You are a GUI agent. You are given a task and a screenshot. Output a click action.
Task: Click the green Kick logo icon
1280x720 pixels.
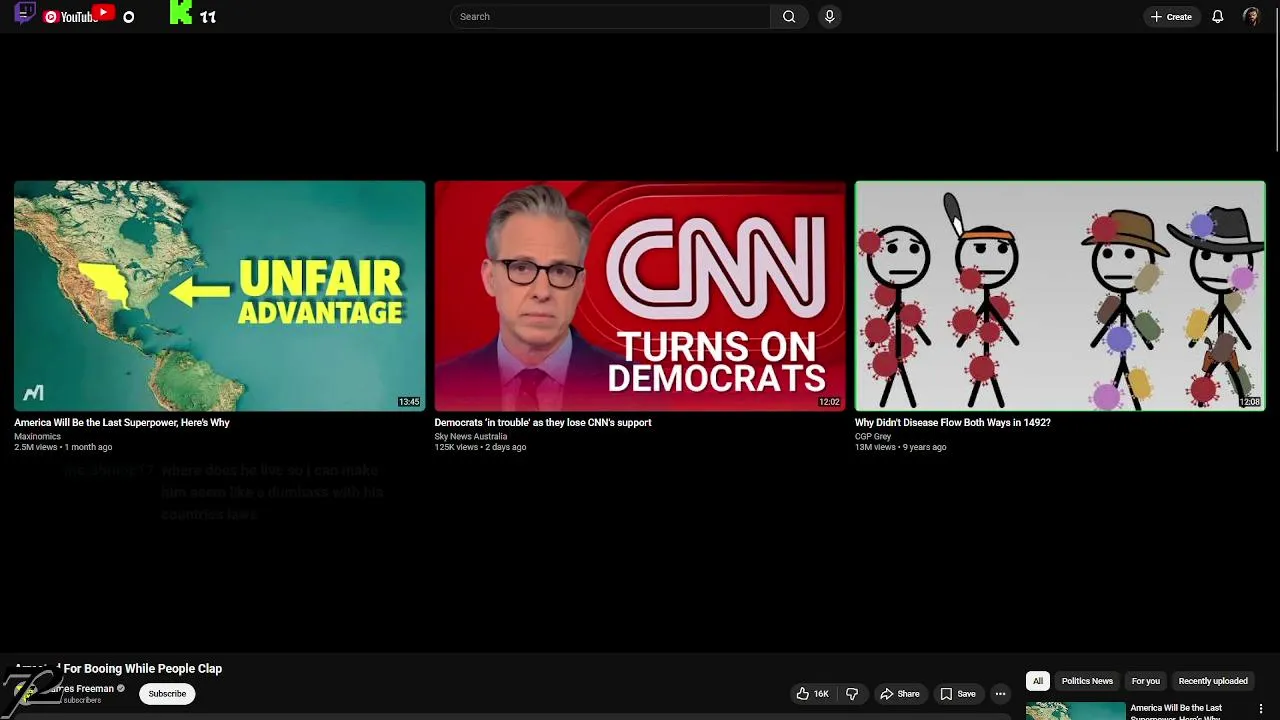click(181, 13)
